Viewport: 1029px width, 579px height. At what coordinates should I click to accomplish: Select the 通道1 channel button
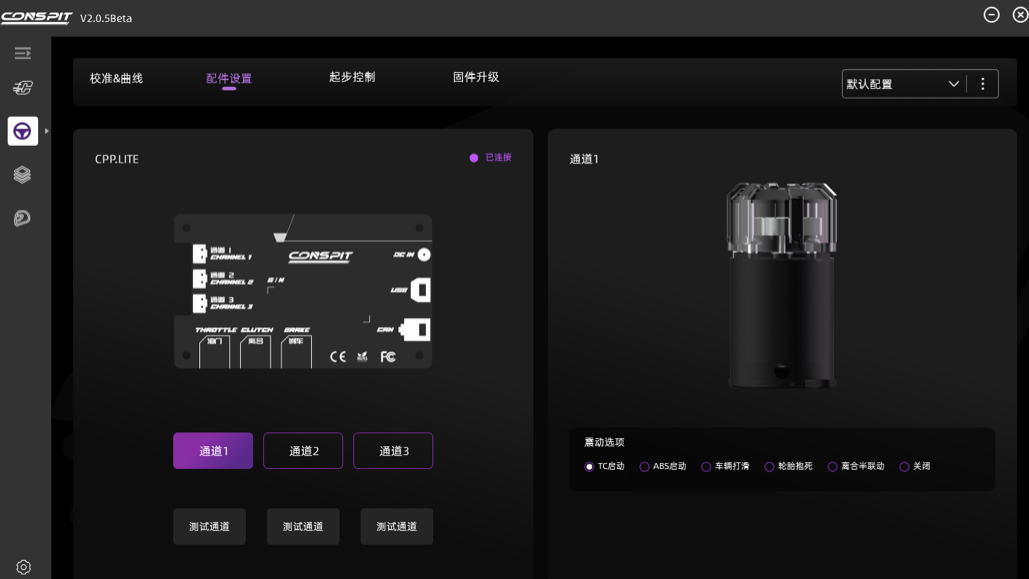pos(213,451)
